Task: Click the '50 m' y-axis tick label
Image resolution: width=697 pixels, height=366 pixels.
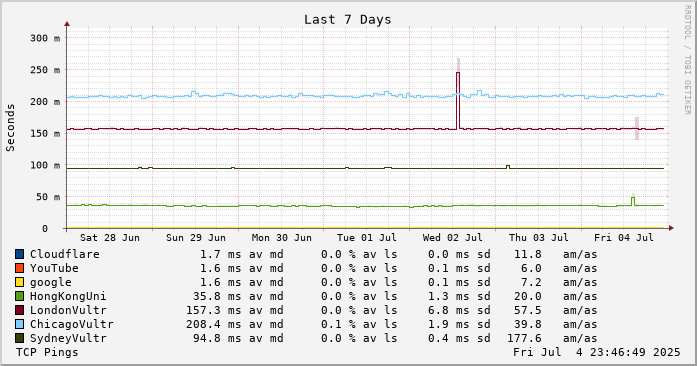Action: [48, 197]
